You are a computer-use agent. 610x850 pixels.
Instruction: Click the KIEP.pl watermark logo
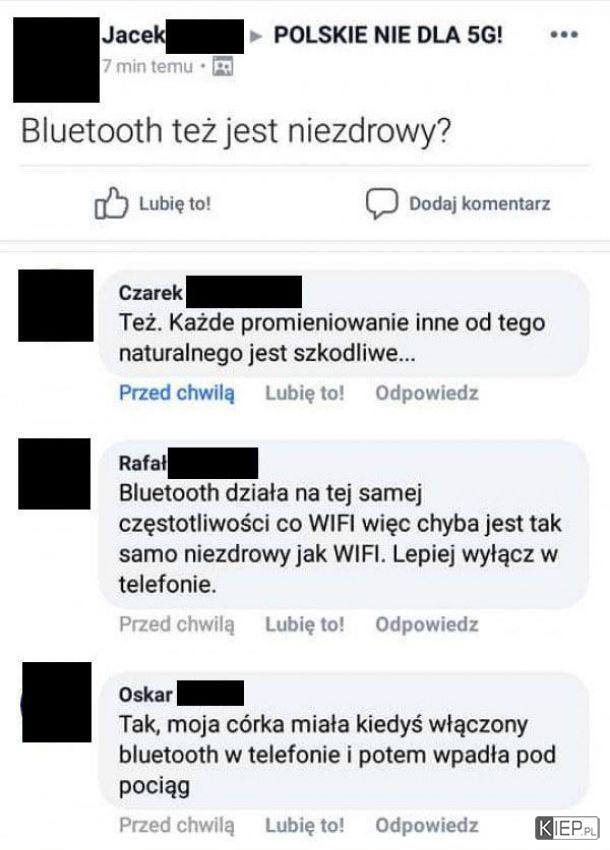click(567, 828)
